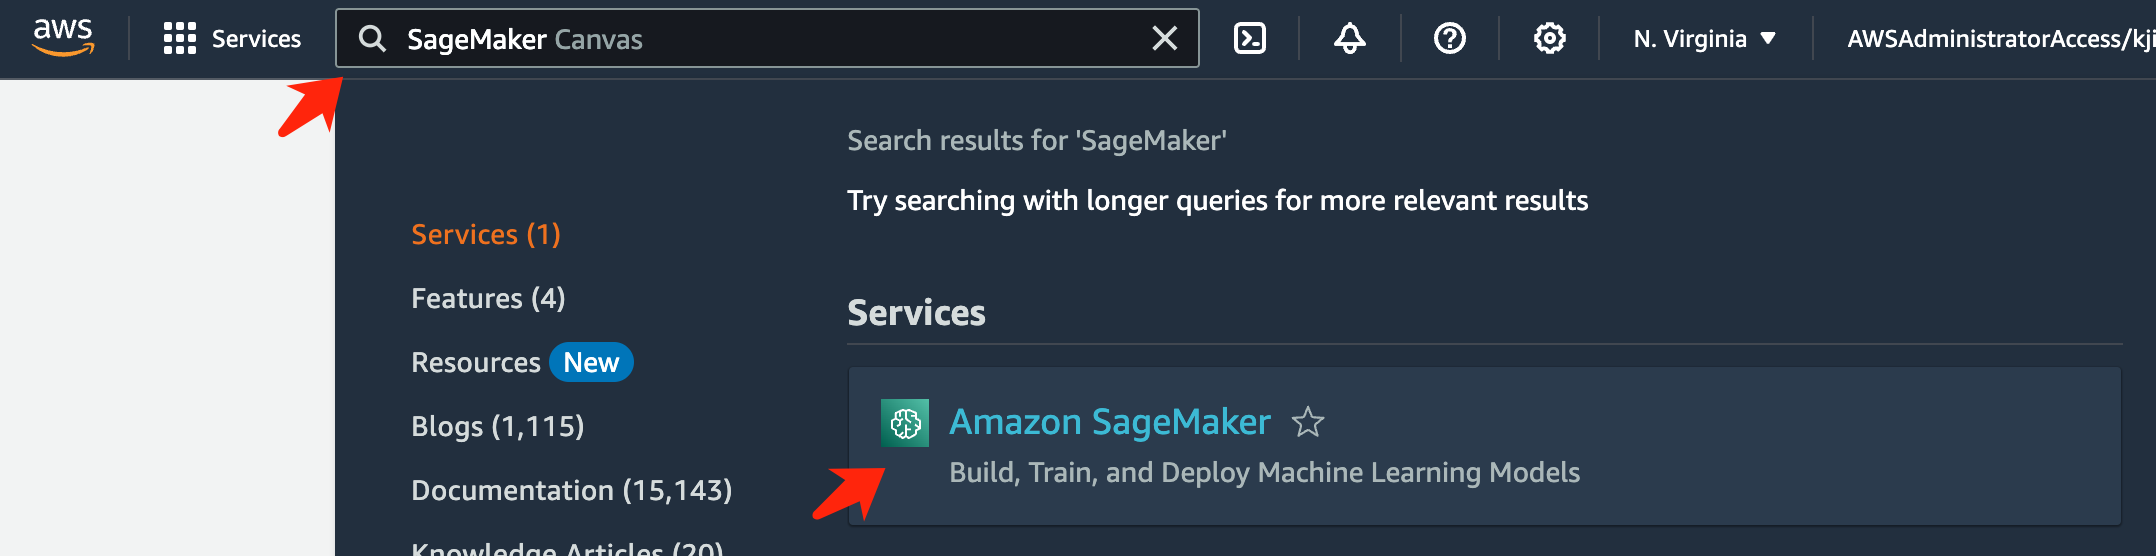Select the Features (4) filter
This screenshot has width=2156, height=556.
pyautogui.click(x=488, y=298)
